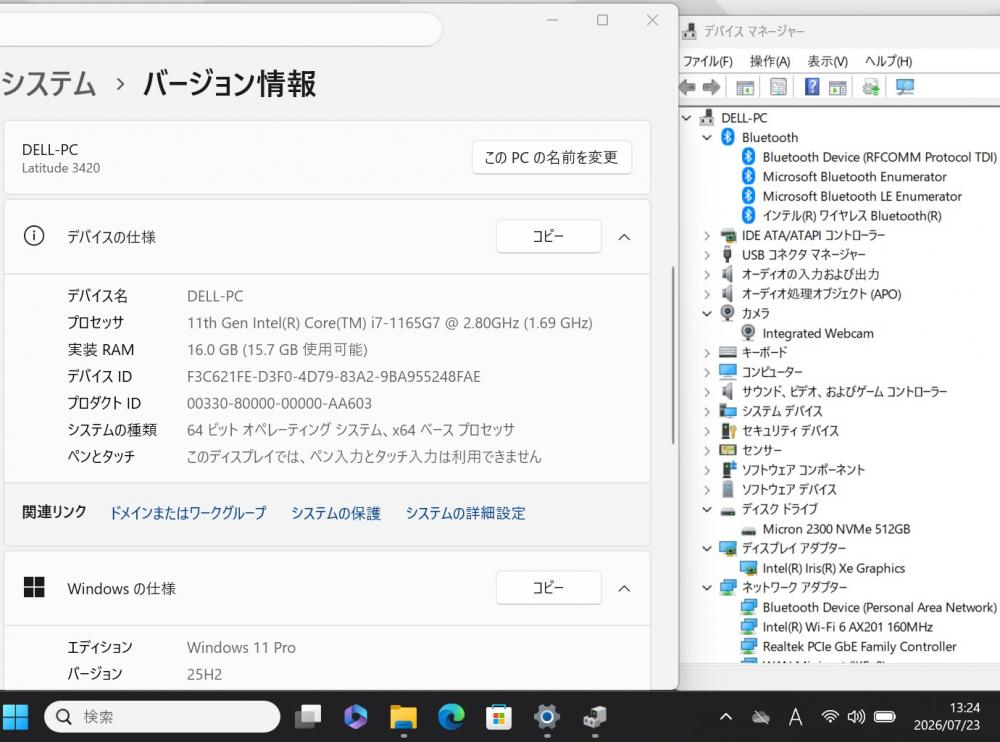Open the ファイル(F) menu
This screenshot has width=1000, height=742.
tap(708, 61)
